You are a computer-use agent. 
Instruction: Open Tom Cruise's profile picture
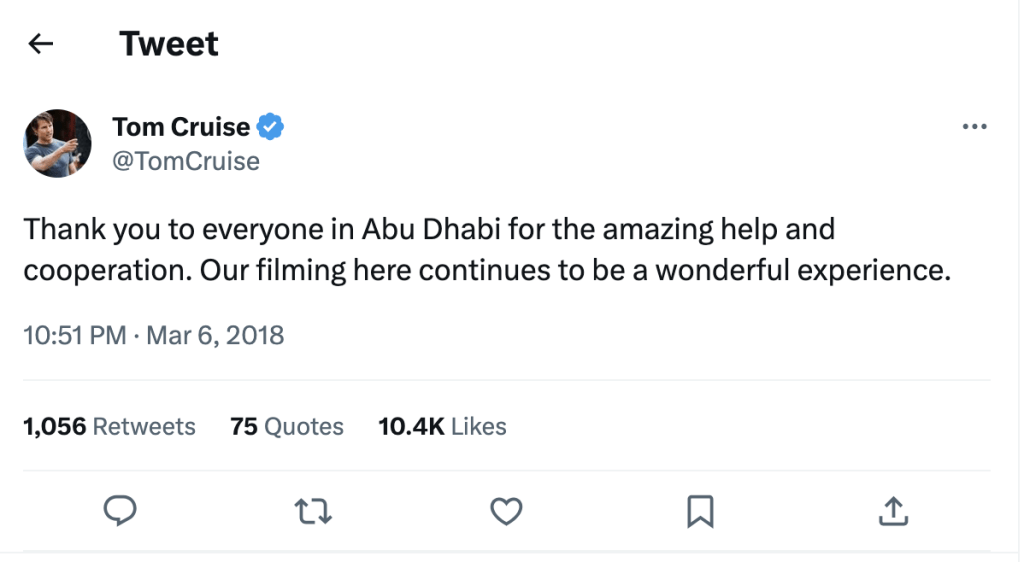(58, 143)
